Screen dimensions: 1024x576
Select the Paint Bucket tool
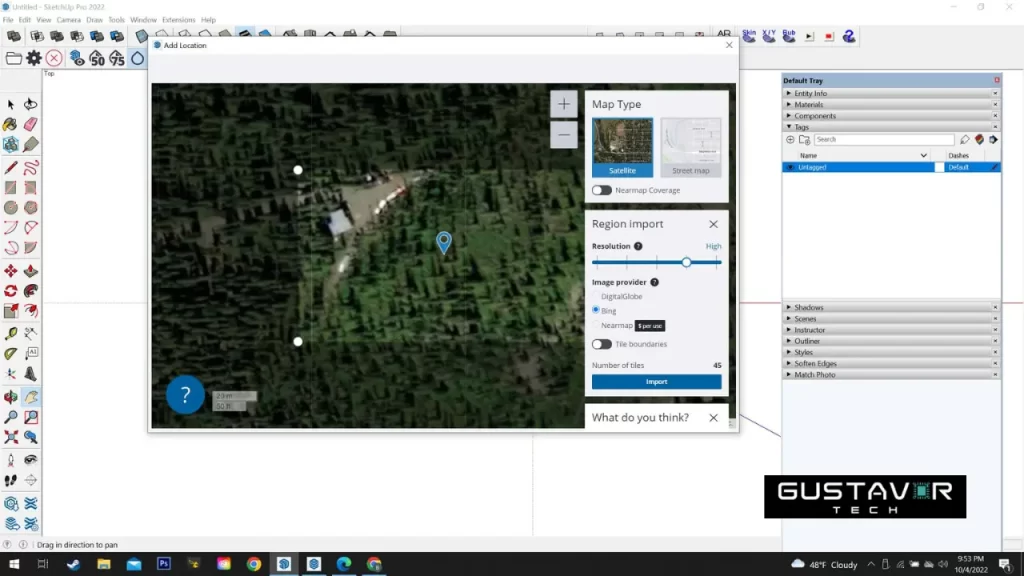point(12,123)
